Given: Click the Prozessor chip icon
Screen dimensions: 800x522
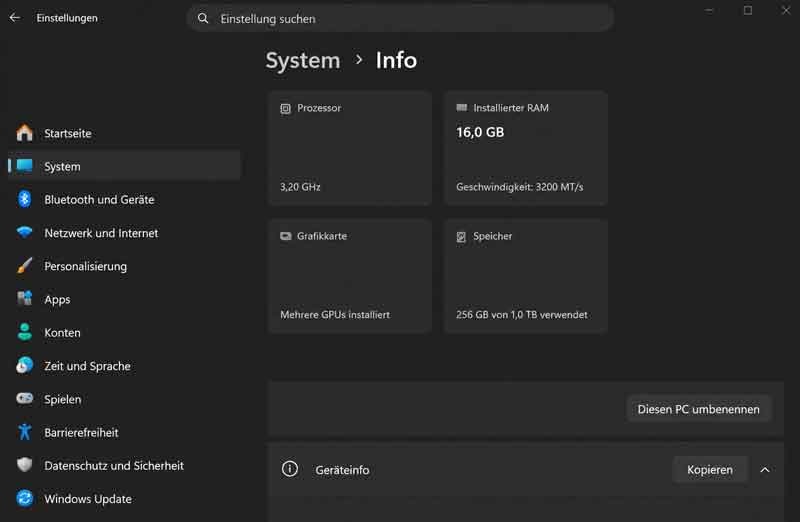Looking at the screenshot, I should pyautogui.click(x=285, y=108).
